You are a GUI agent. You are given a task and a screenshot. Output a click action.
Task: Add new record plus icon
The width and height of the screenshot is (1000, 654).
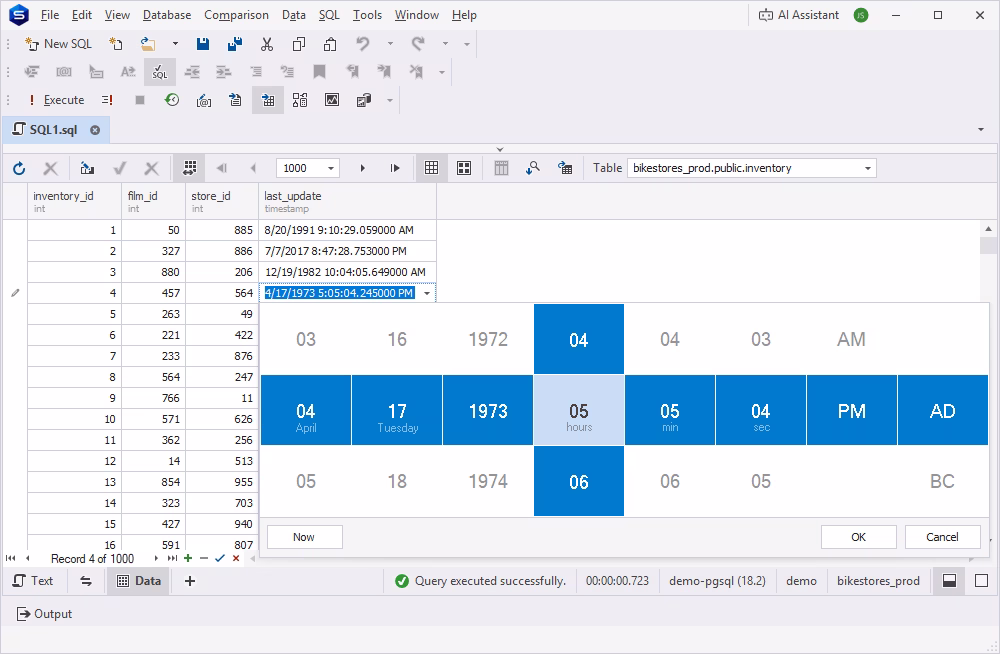tap(188, 558)
